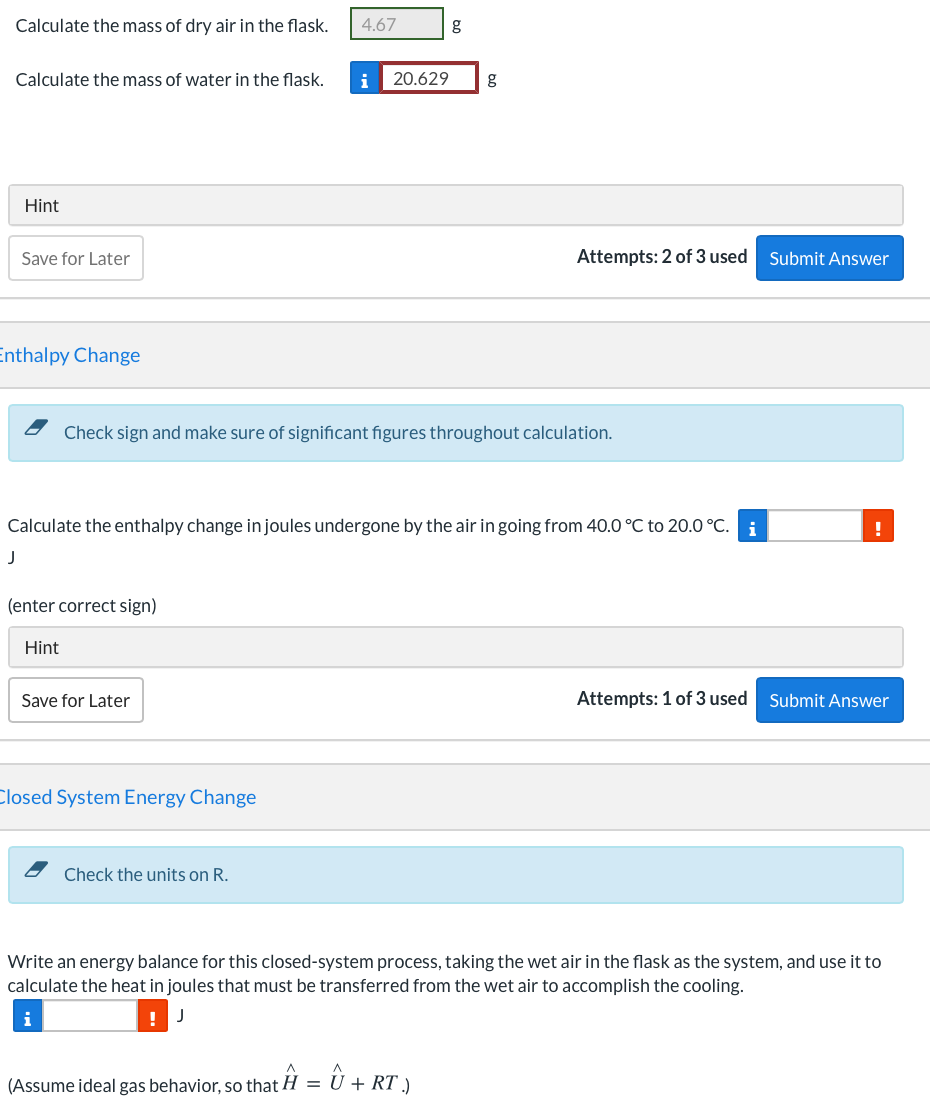Click eraser icon in units on R notice
The image size is (930, 1104).
tap(36, 870)
